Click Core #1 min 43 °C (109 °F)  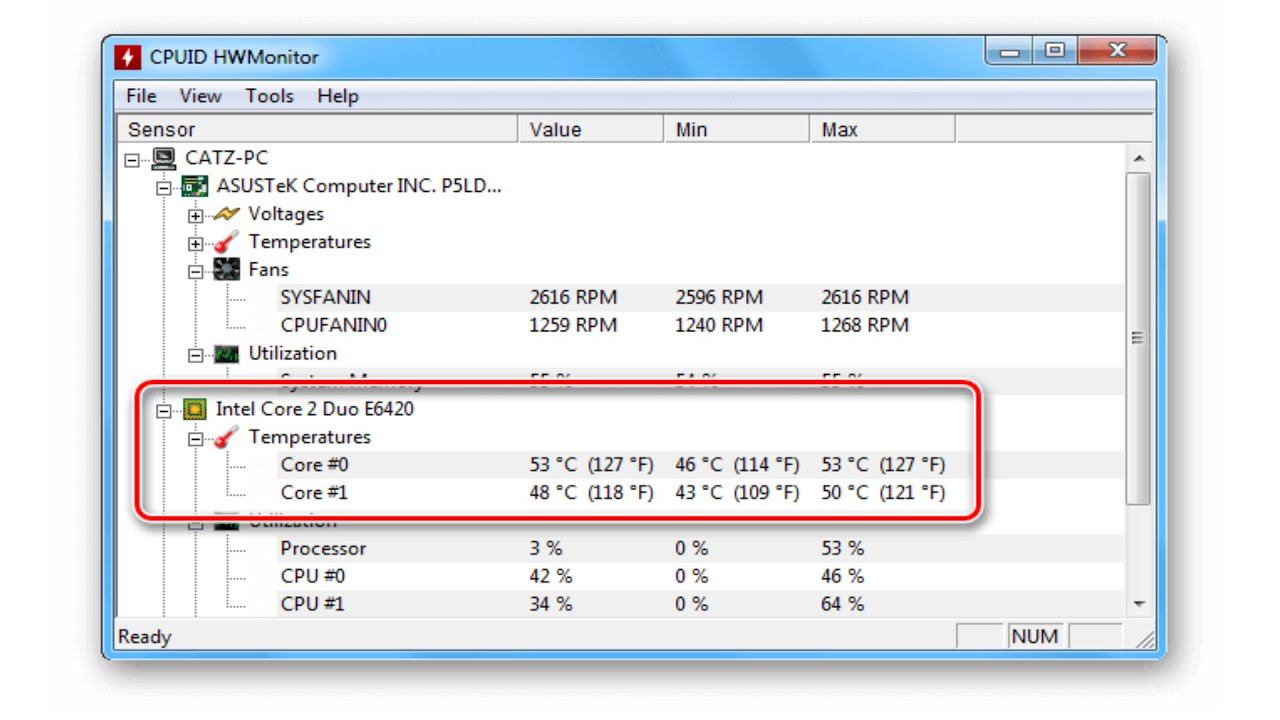coord(737,493)
